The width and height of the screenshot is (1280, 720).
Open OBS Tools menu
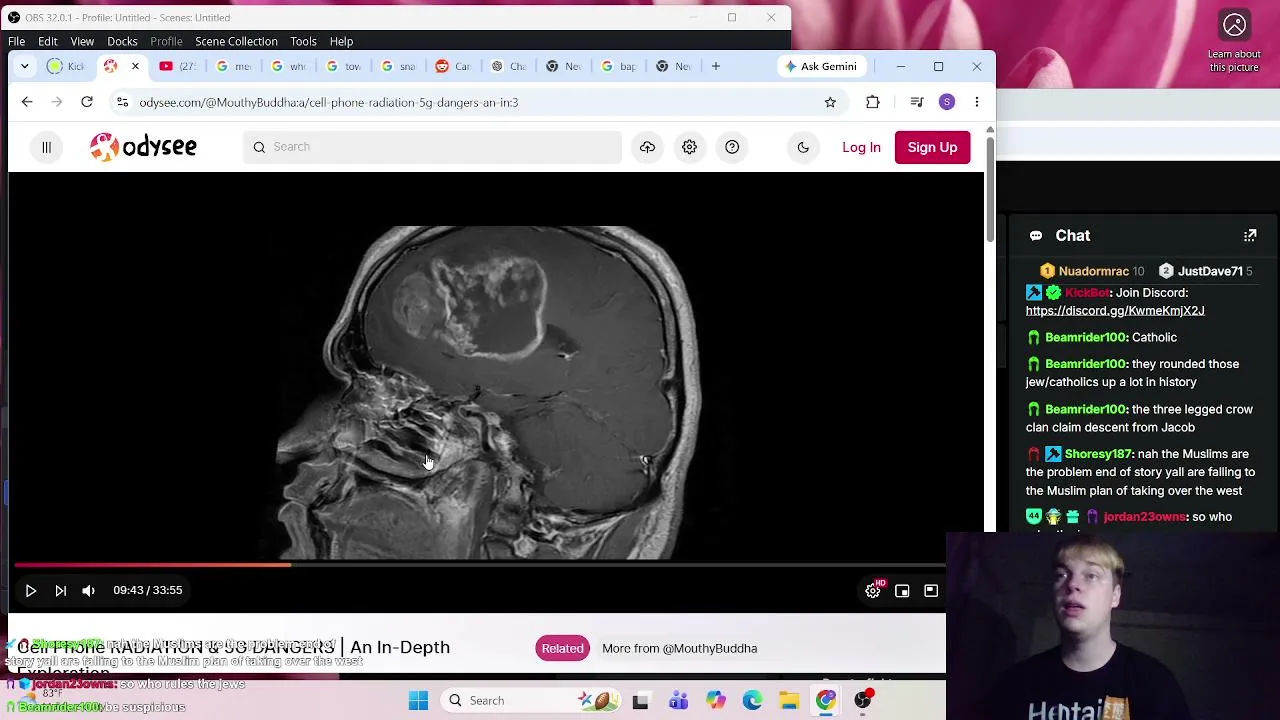pos(303,41)
